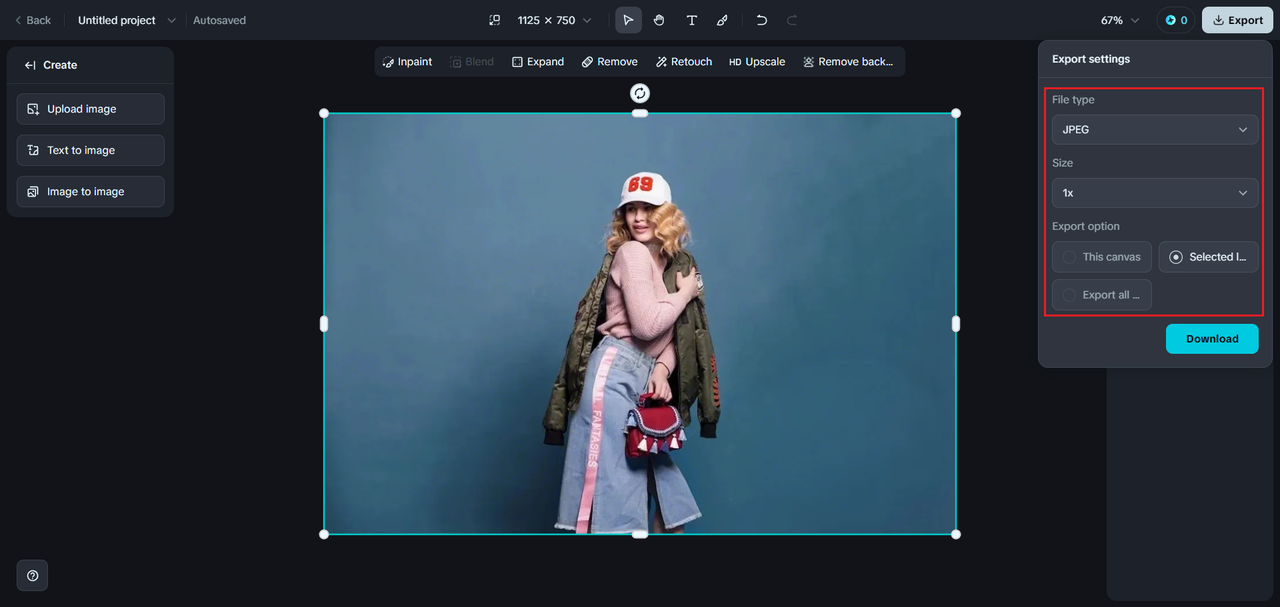Screen dimensions: 1280x607
Task: Click the rotate handle above the image
Action: tap(640, 93)
